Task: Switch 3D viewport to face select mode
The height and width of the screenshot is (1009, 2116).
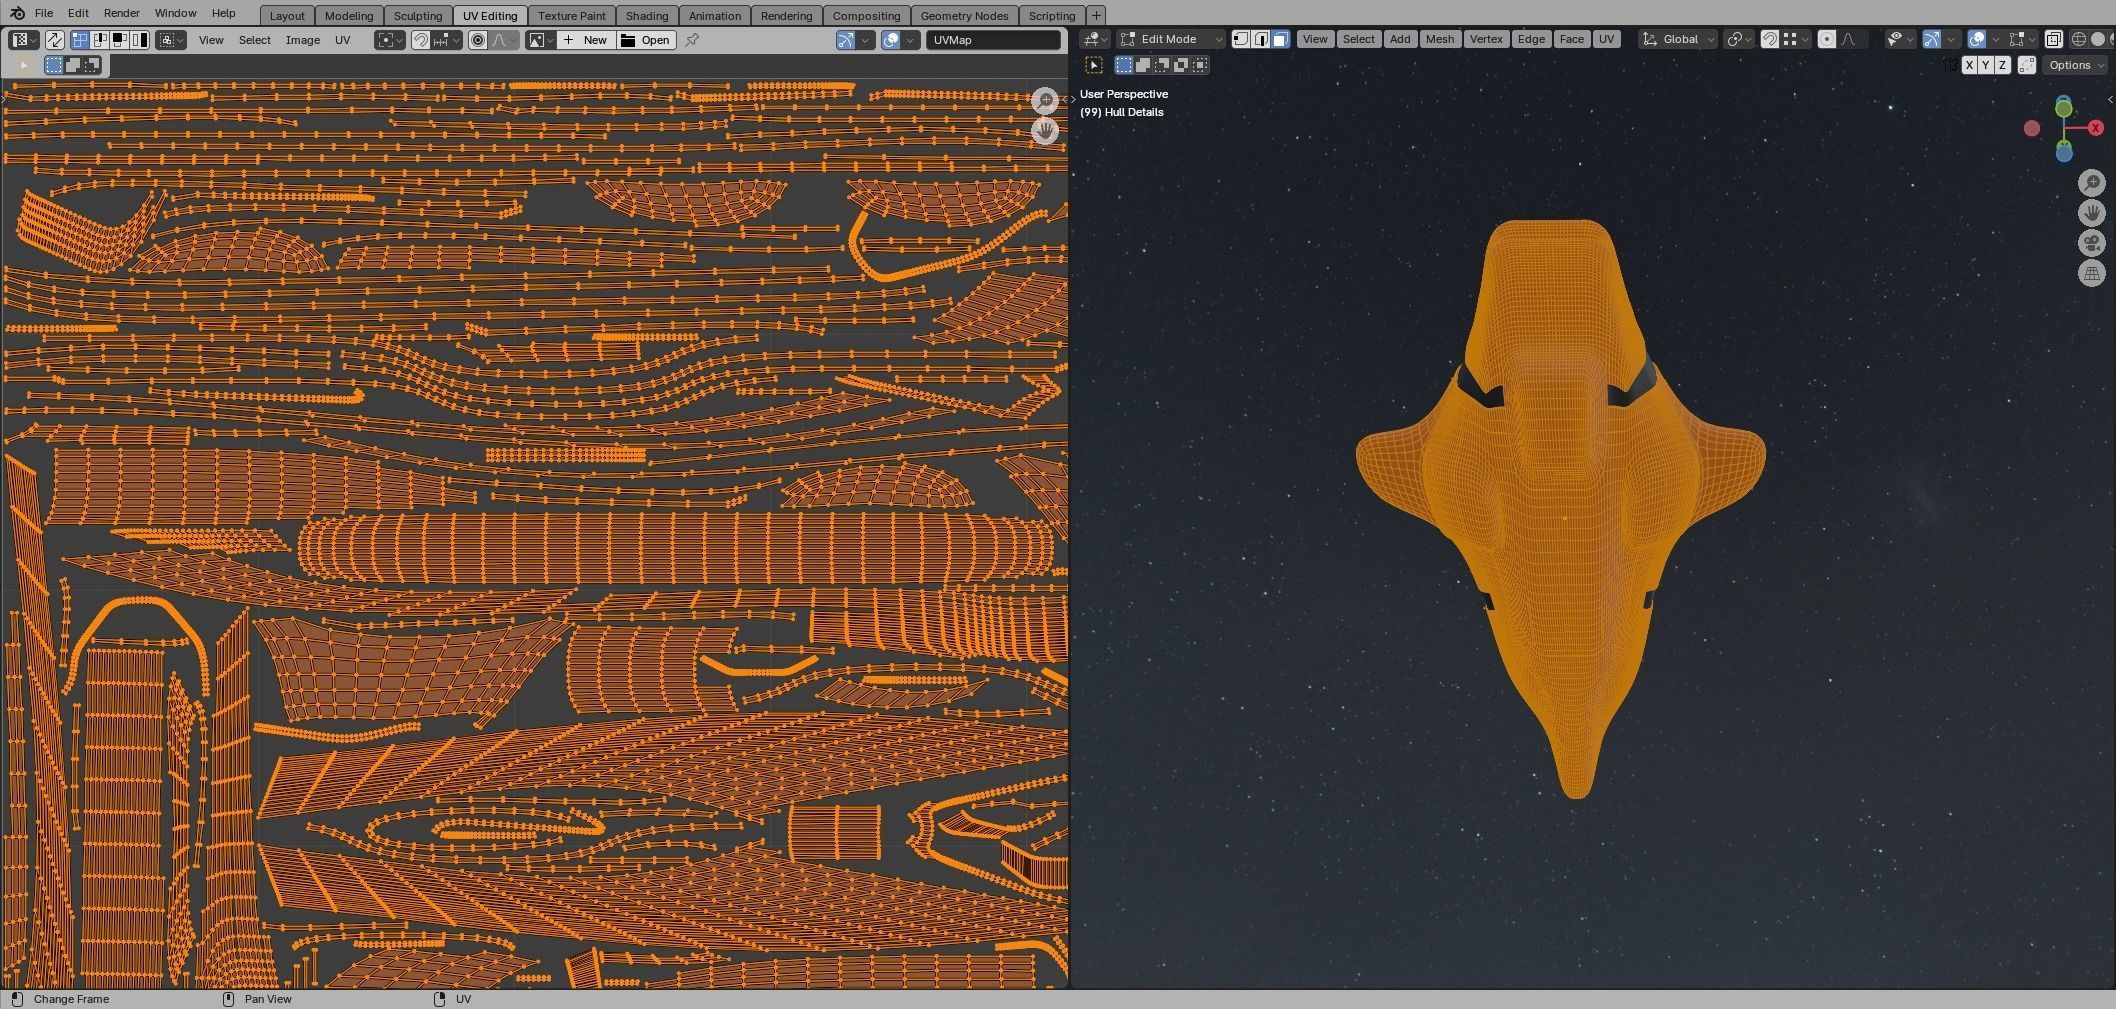Action: 1280,39
